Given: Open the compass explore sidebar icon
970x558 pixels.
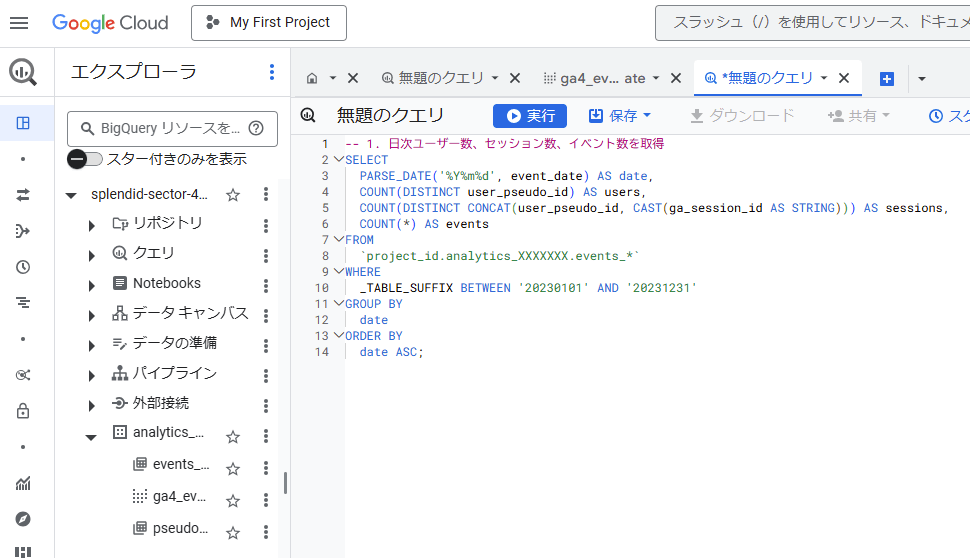Looking at the screenshot, I should 23,519.
